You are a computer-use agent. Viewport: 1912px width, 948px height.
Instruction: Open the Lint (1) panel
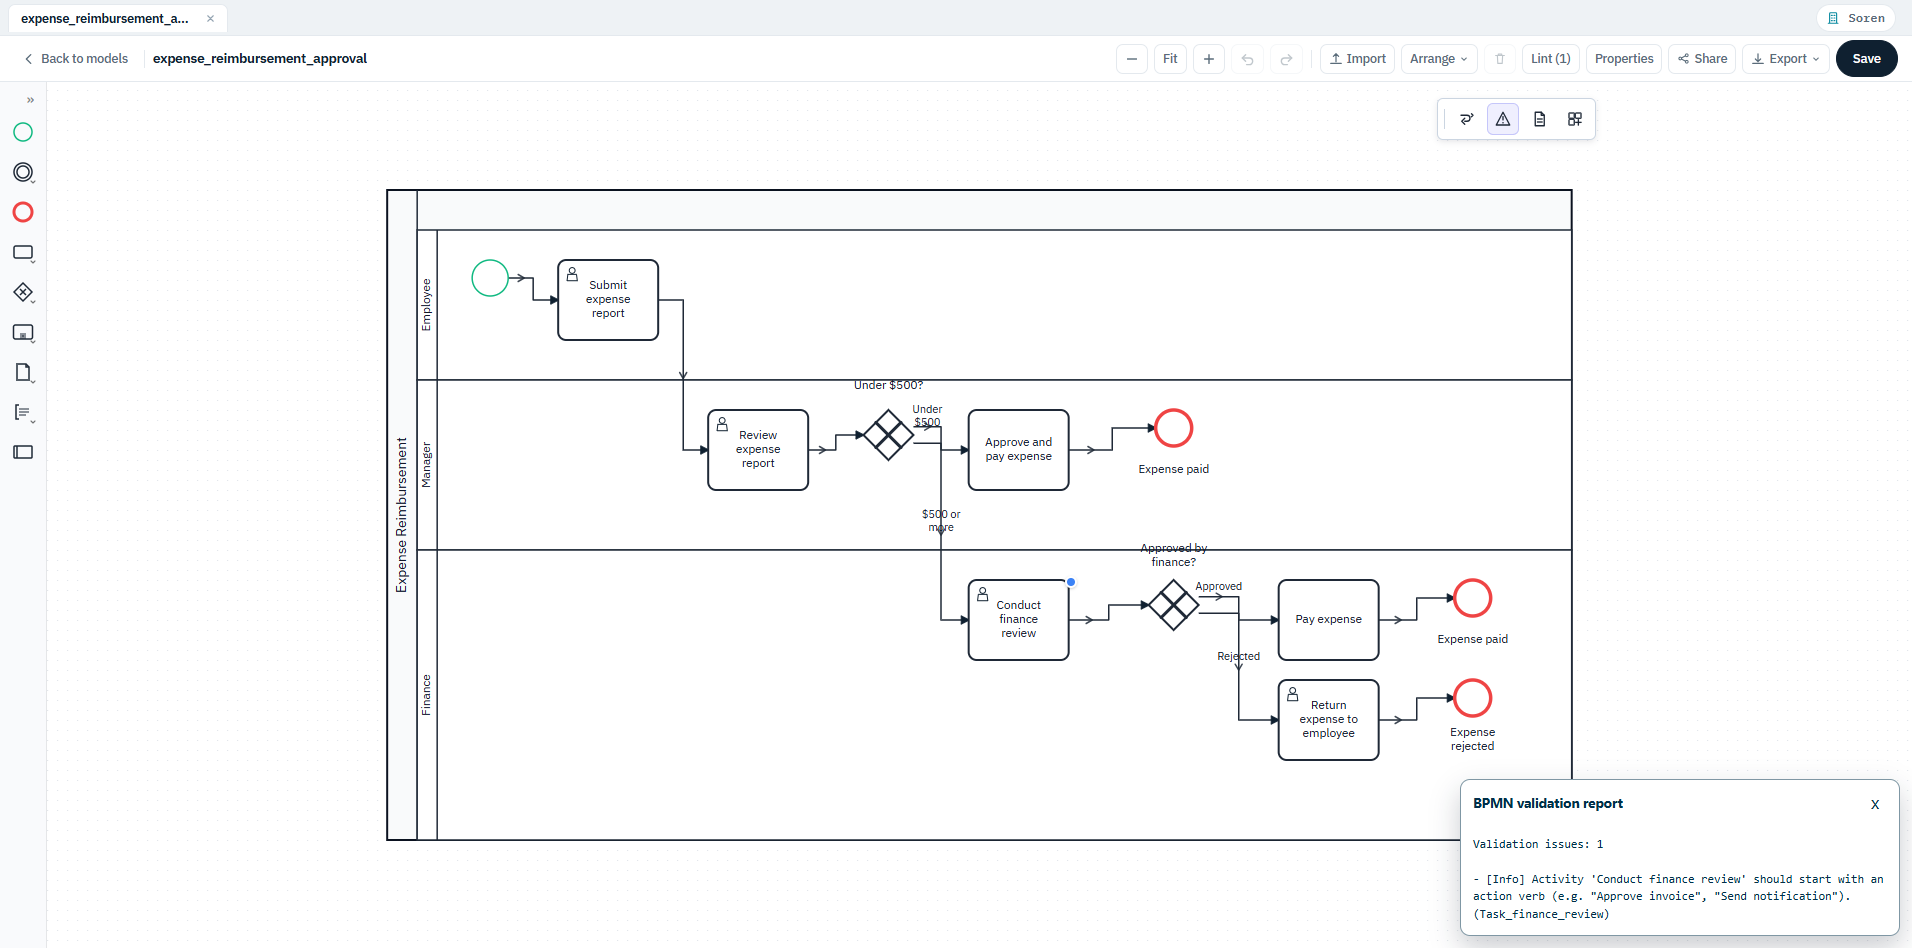pos(1550,59)
